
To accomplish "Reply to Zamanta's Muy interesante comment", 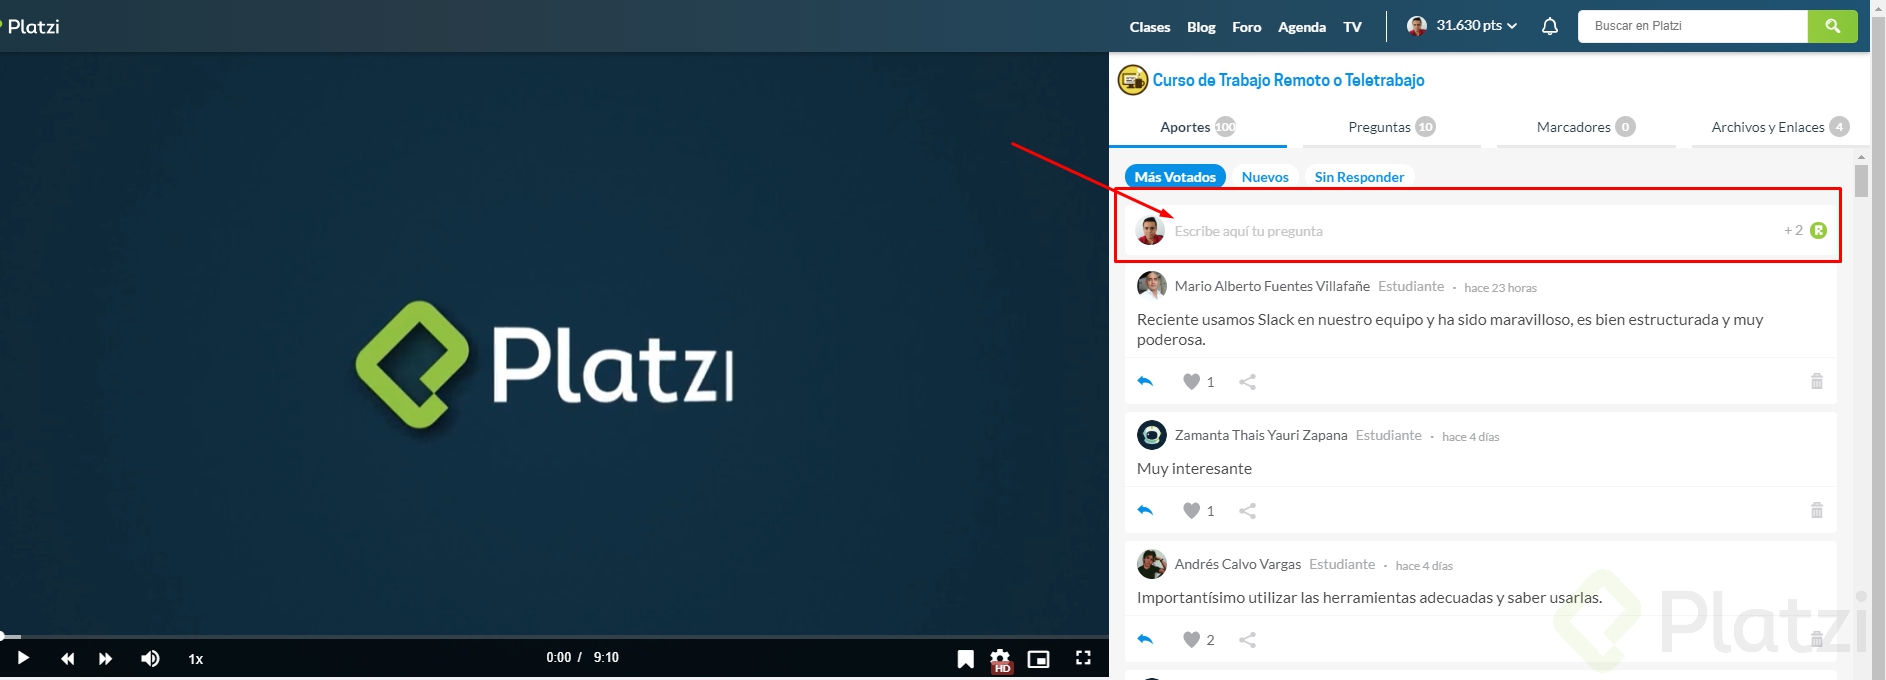I will coord(1146,511).
